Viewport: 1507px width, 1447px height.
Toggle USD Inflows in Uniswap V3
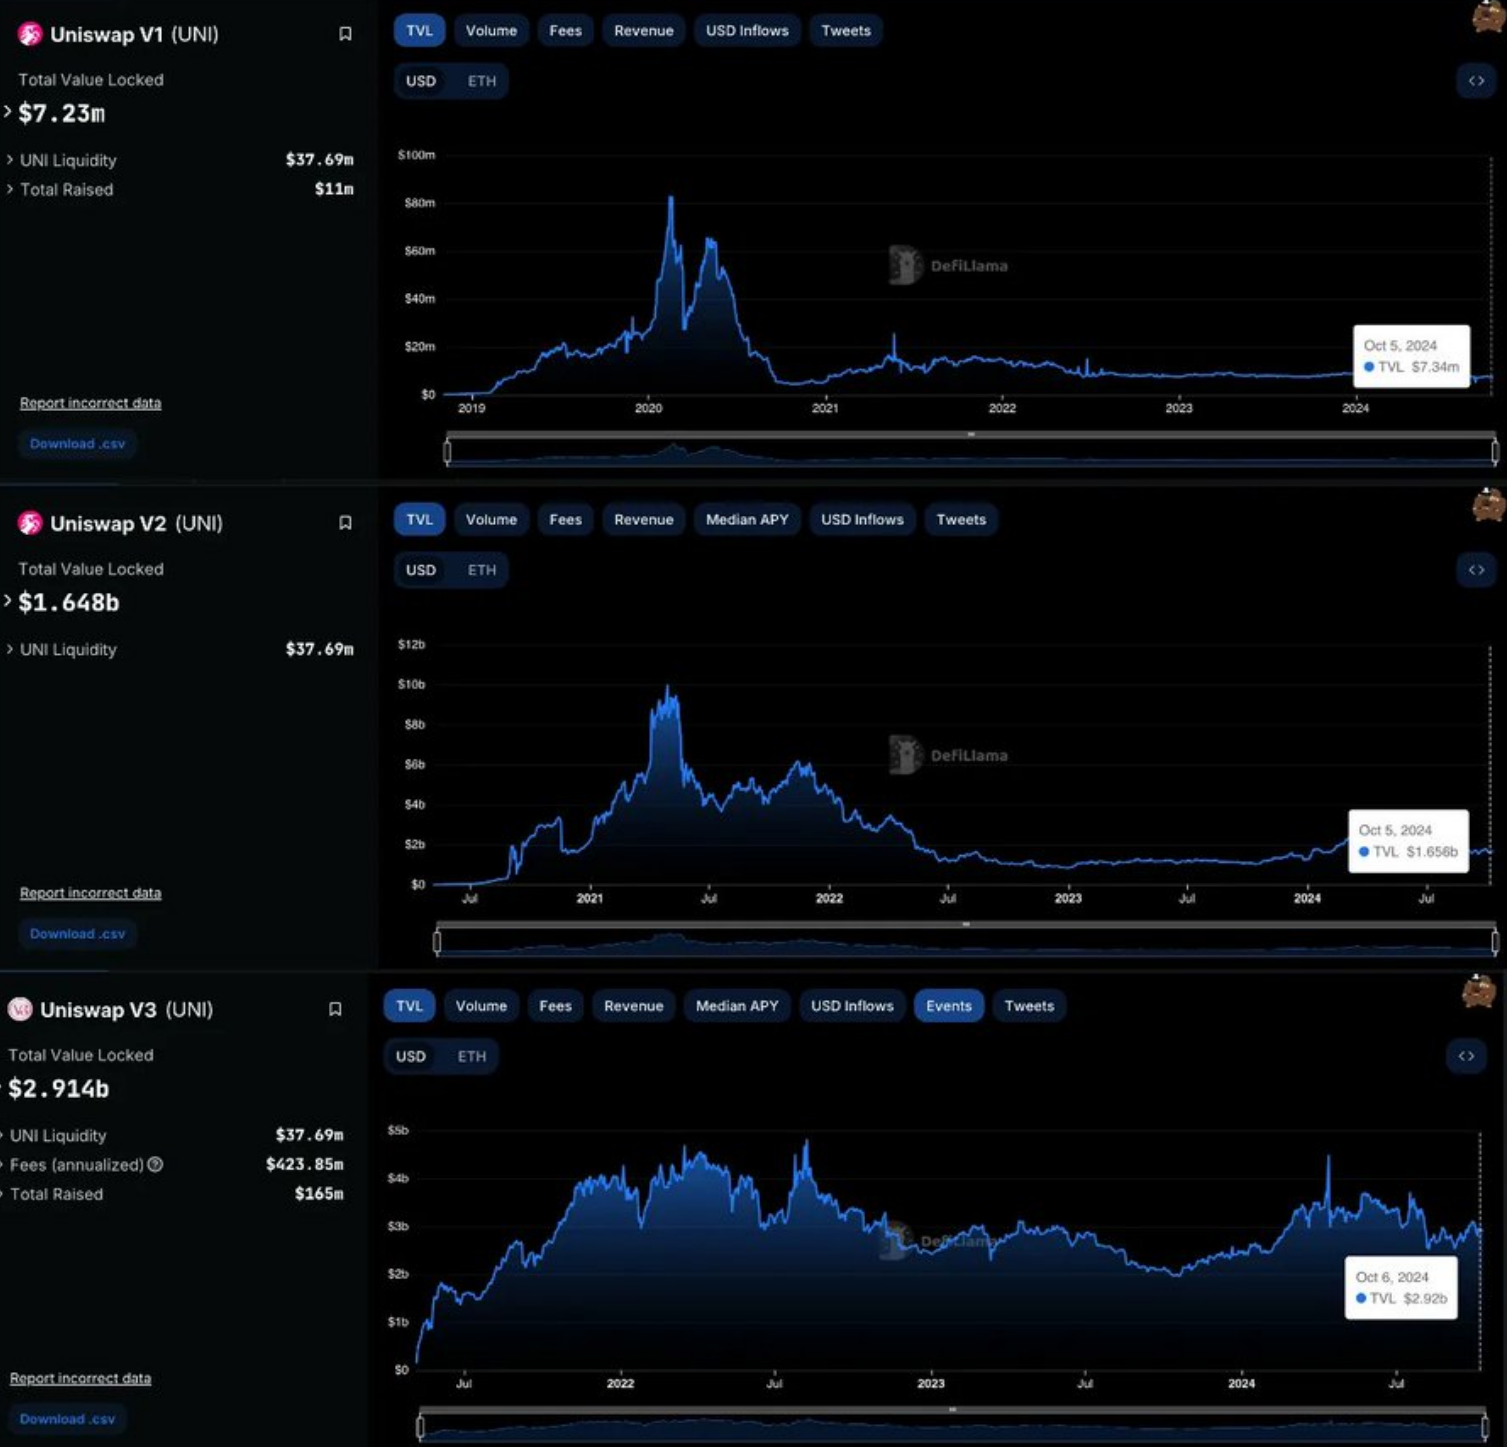[x=852, y=1006]
